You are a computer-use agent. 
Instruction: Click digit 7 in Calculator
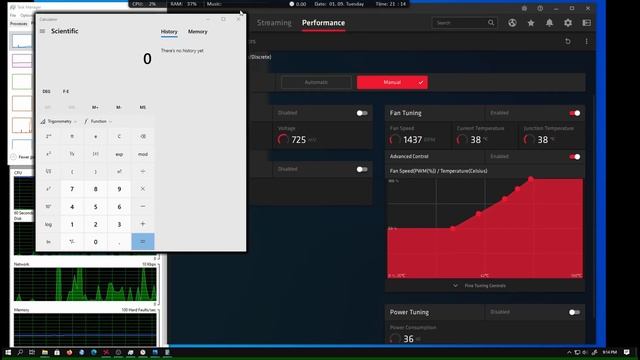coord(72,189)
